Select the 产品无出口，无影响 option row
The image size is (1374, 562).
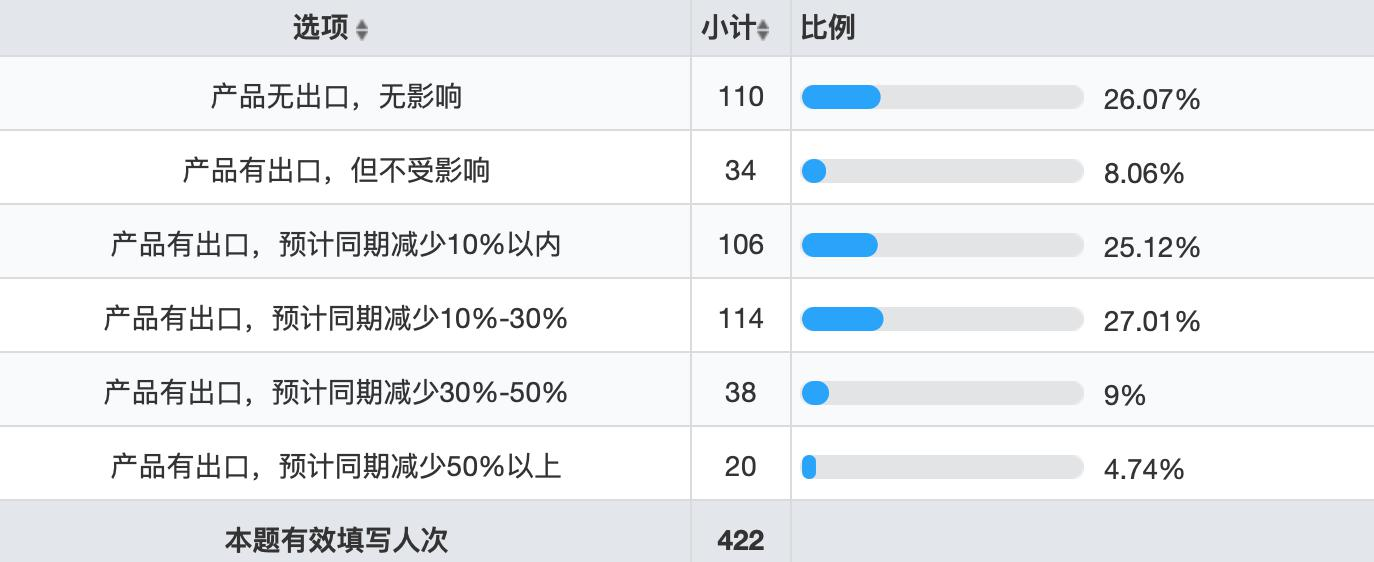coord(336,97)
